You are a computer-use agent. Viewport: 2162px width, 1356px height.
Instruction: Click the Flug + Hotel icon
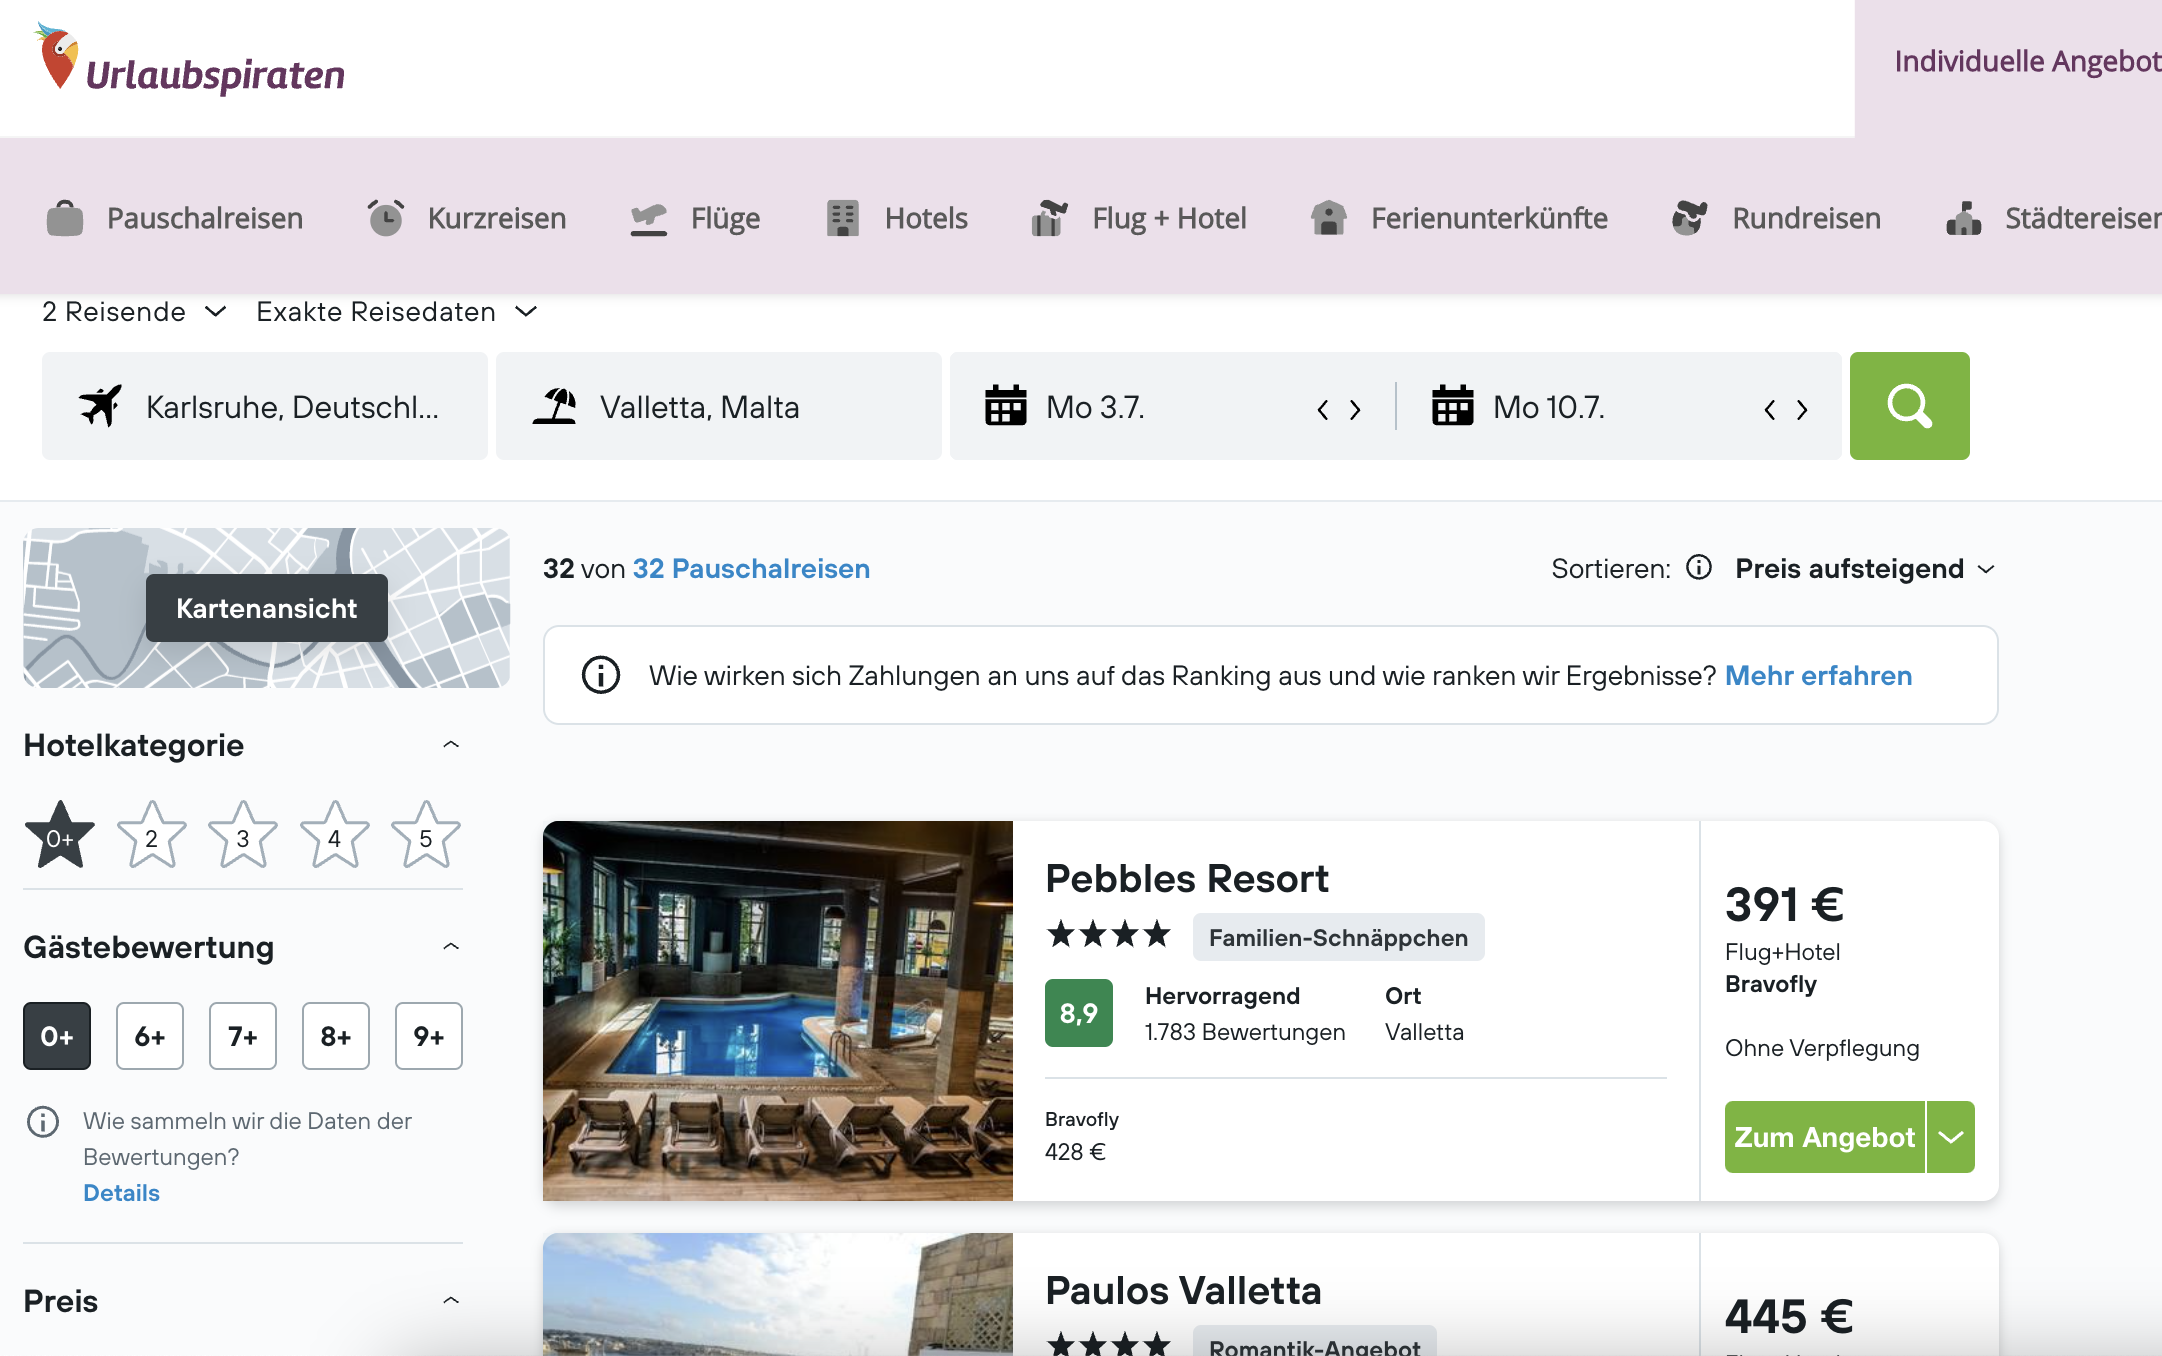point(1049,218)
